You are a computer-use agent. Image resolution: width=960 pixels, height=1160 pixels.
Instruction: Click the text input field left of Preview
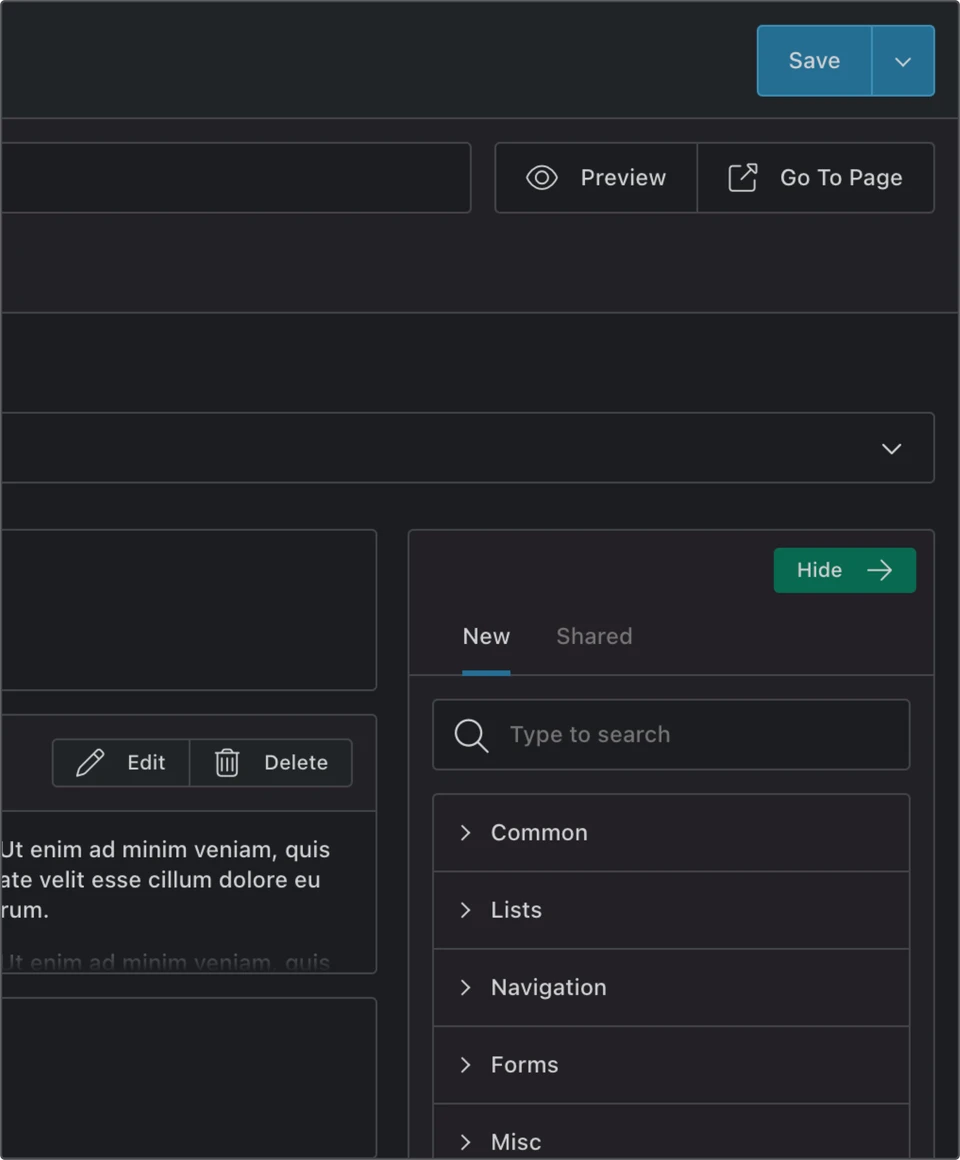(x=235, y=178)
